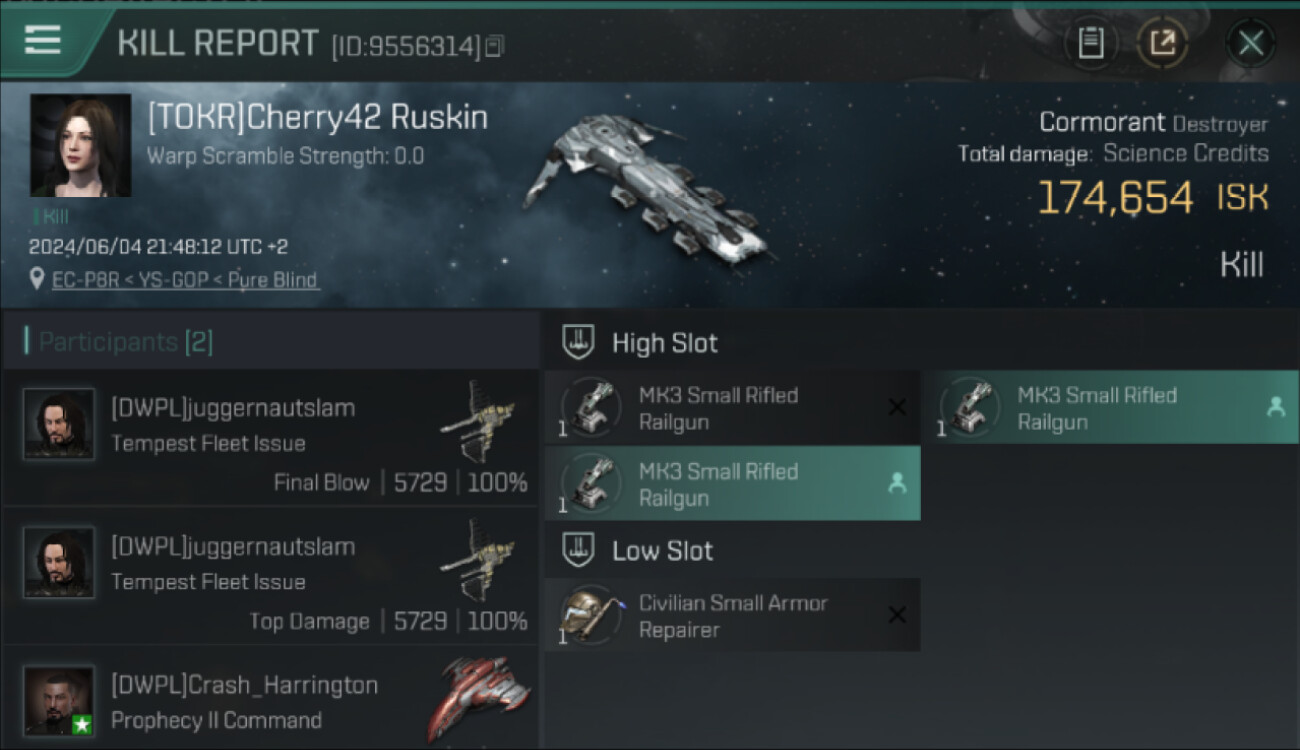Click the Cormorant ship image
The width and height of the screenshot is (1300, 750).
pos(647,190)
